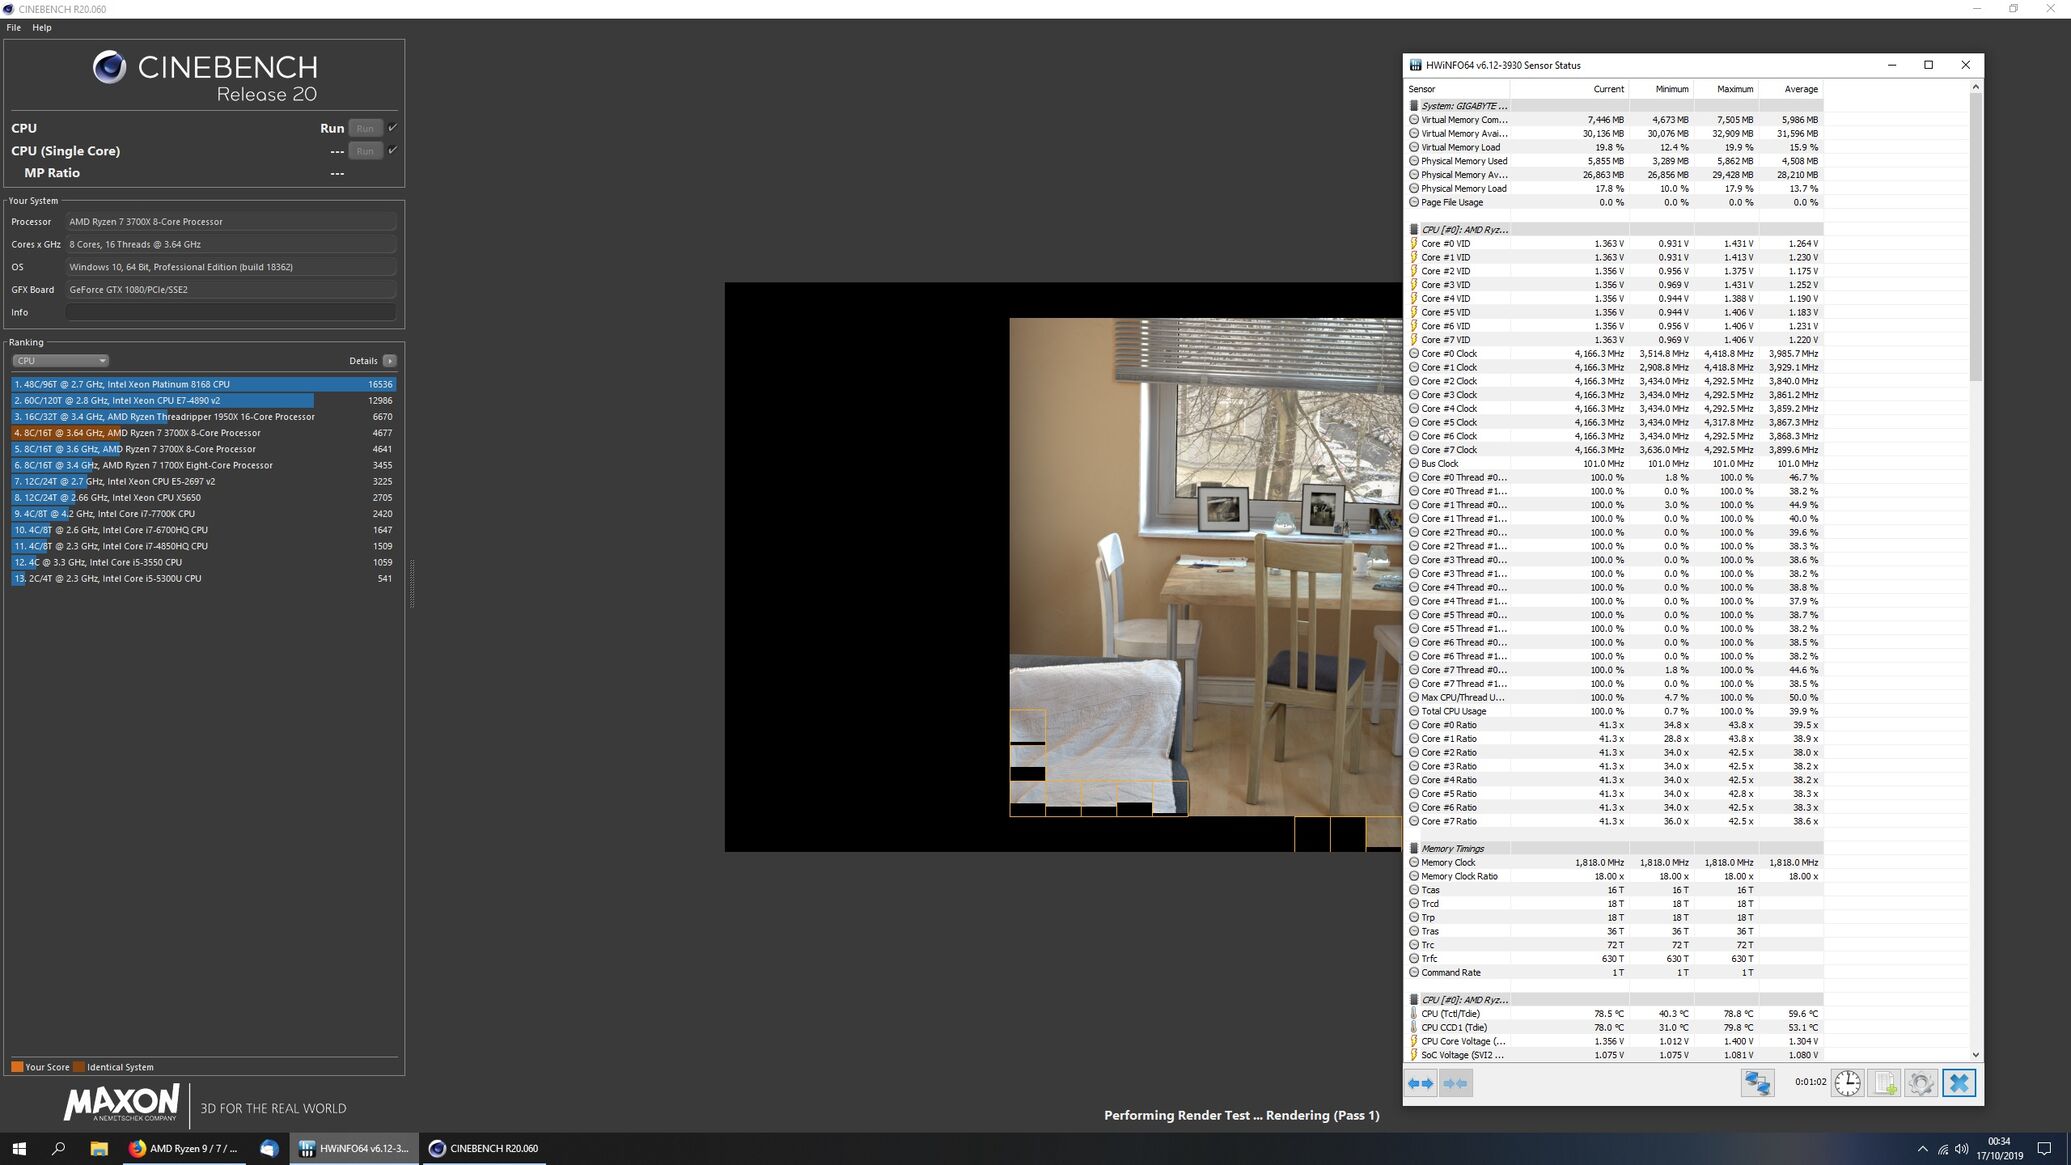Open the volume control tray icon
This screenshot has height=1165, width=2071.
tap(1961, 1148)
